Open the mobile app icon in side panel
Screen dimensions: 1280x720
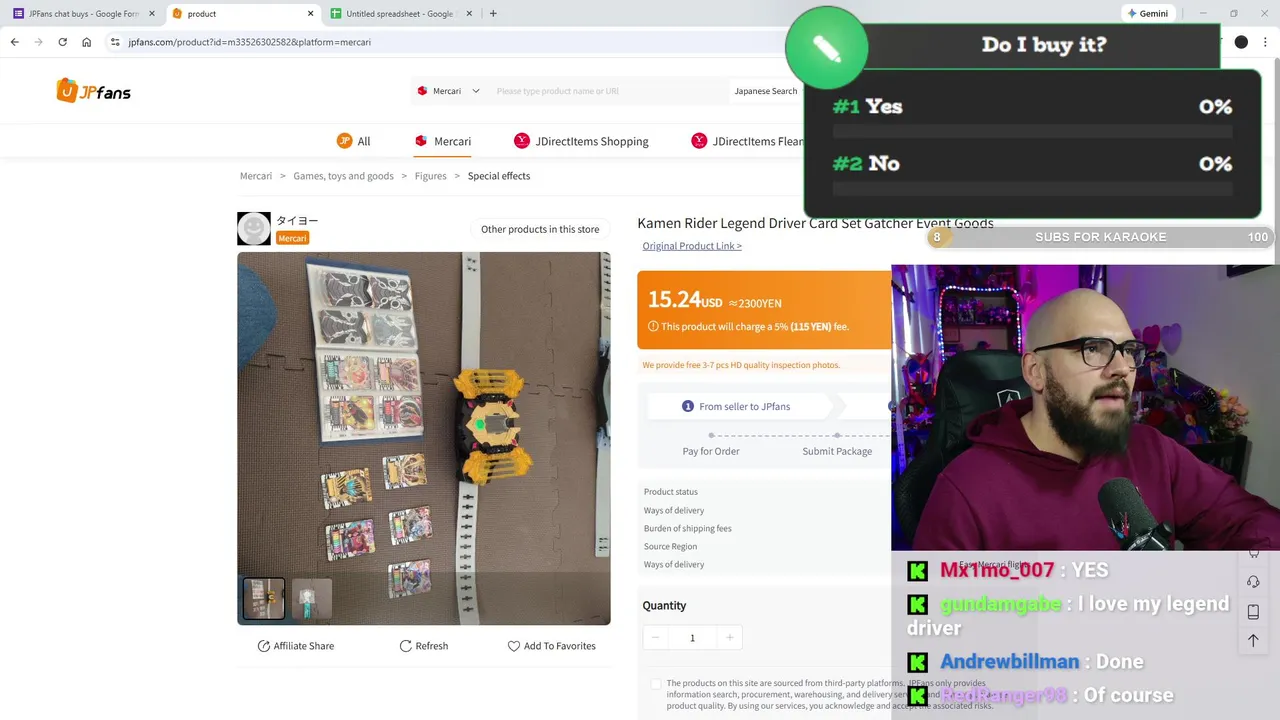[1253, 611]
